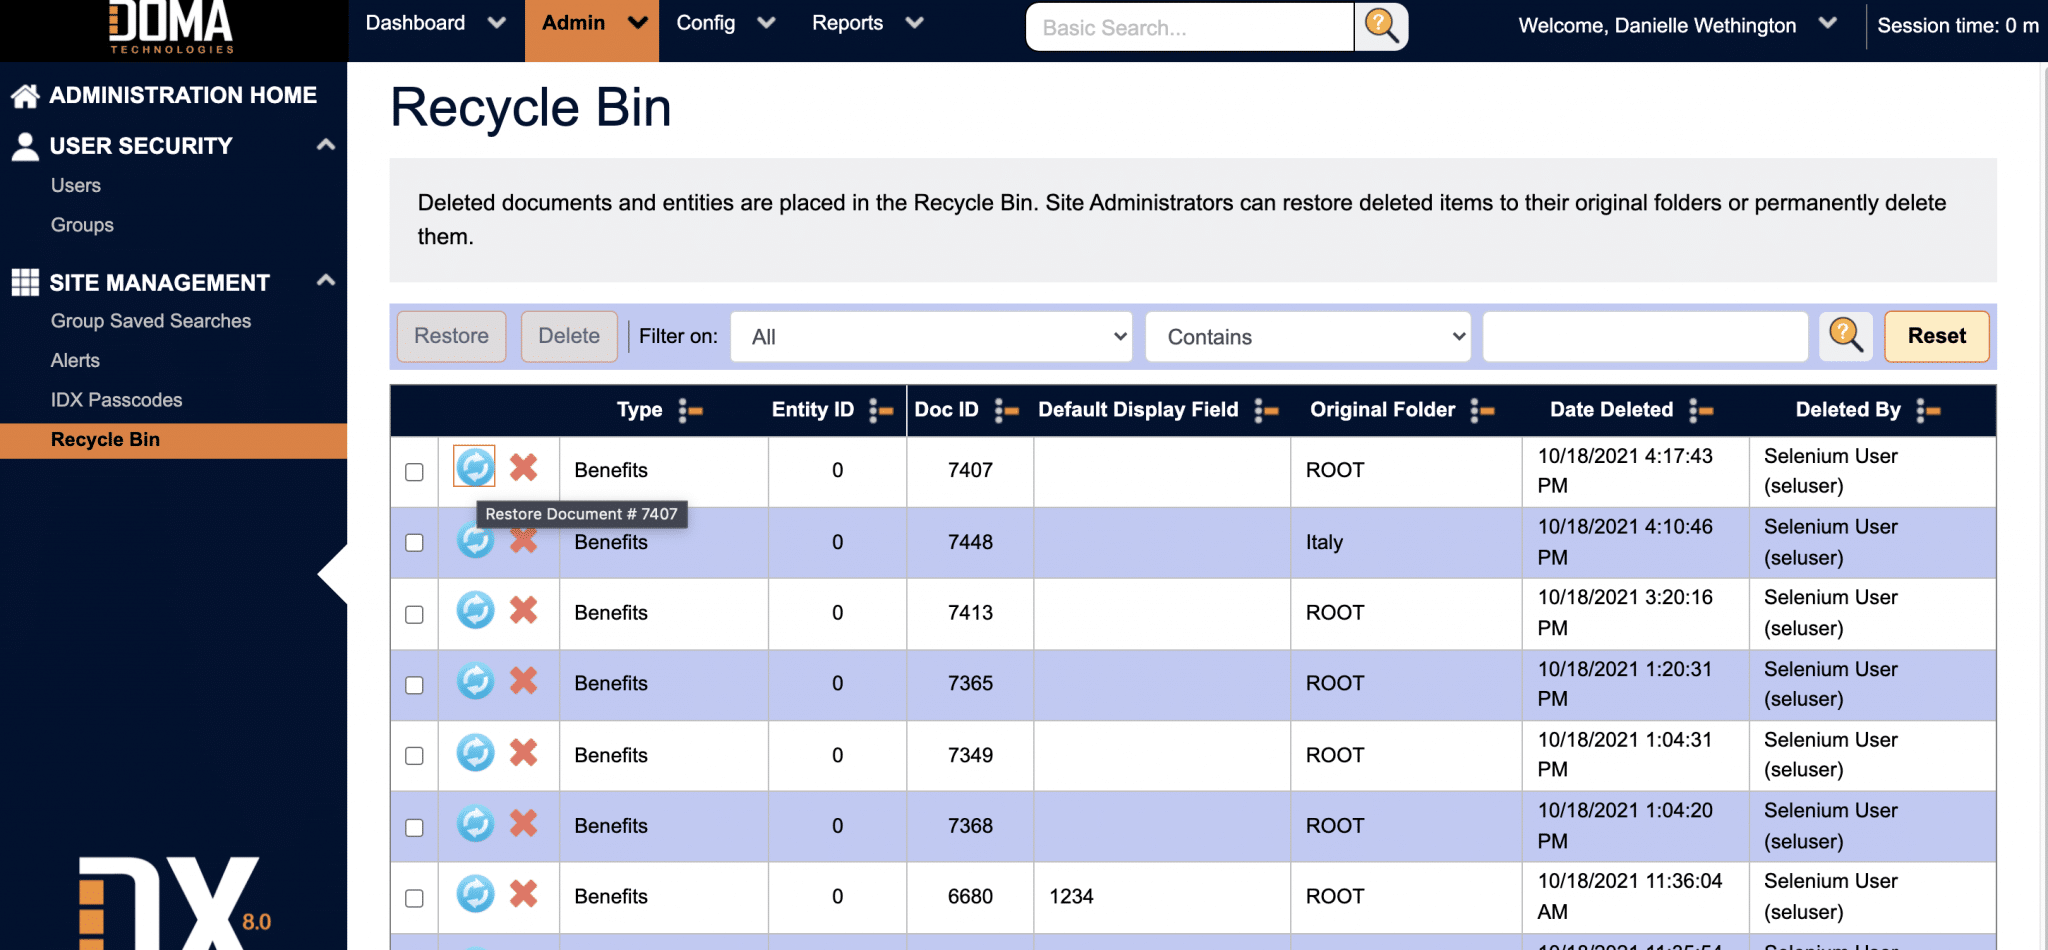Image resolution: width=2048 pixels, height=950 pixels.
Task: Collapse the sidebar with the white arrow
Action: pos(333,574)
